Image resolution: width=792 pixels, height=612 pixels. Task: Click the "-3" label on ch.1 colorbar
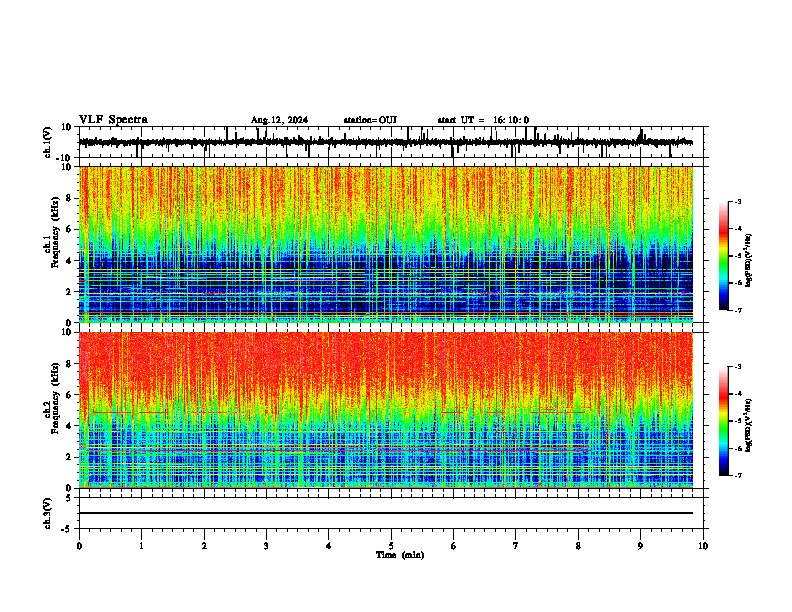(x=737, y=201)
